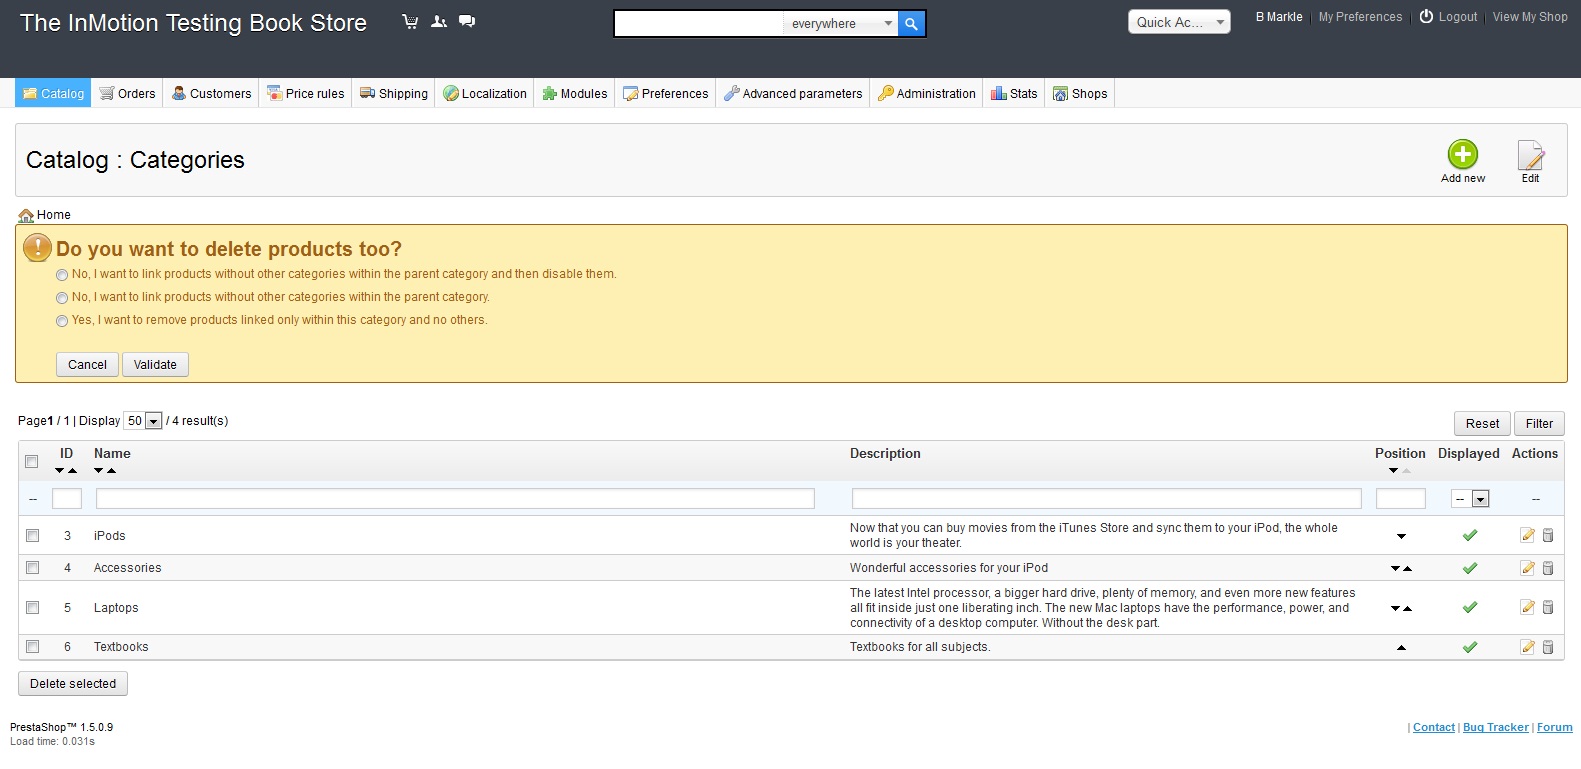Edit the Accessories category with pencil icon
Viewport: 1581px width, 769px height.
[1527, 568]
